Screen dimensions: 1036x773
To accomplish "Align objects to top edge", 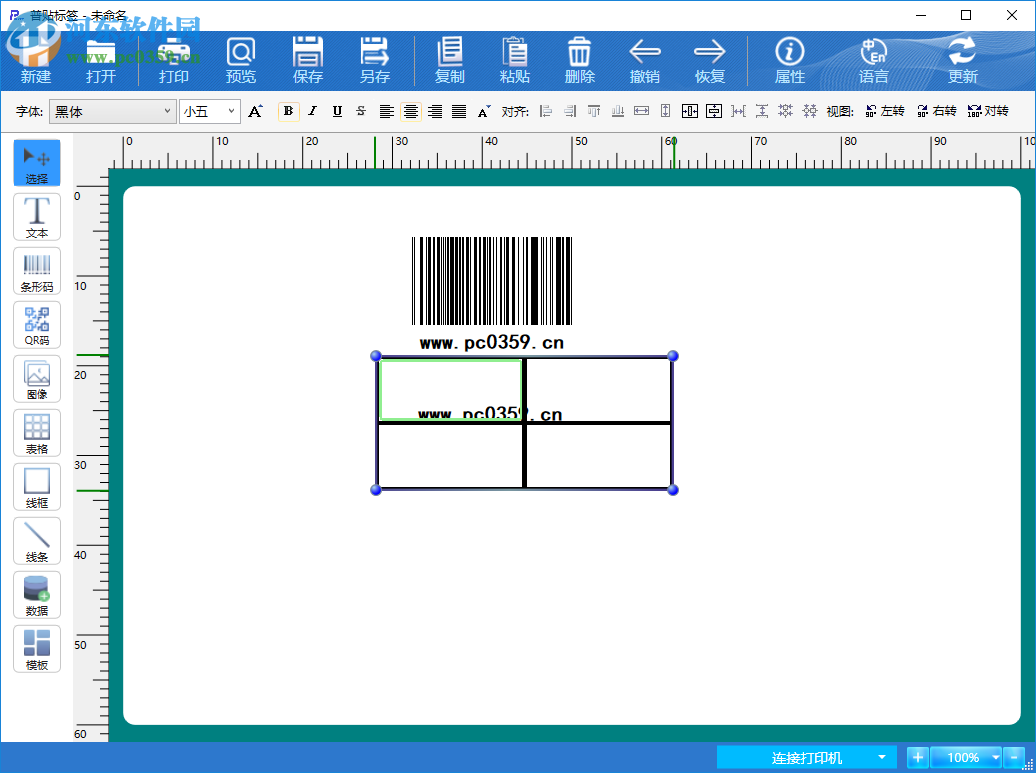I will point(594,111).
